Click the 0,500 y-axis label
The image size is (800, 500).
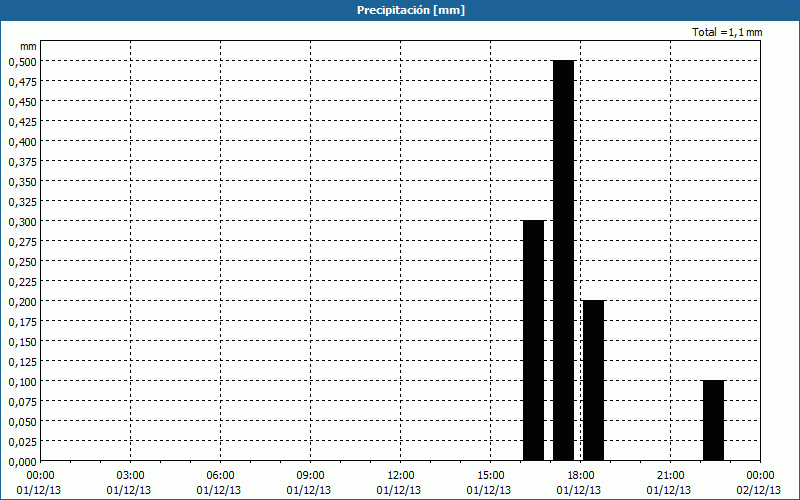pos(22,62)
